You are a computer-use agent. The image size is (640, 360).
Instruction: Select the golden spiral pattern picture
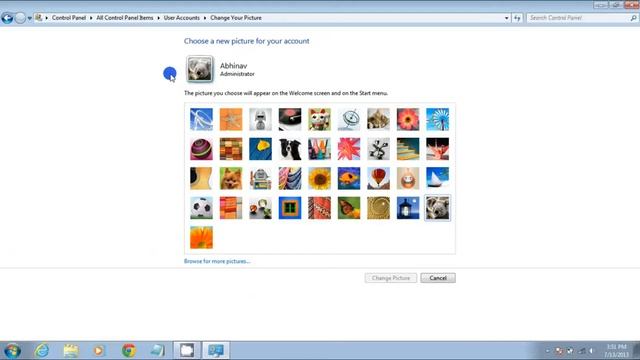pos(378,208)
